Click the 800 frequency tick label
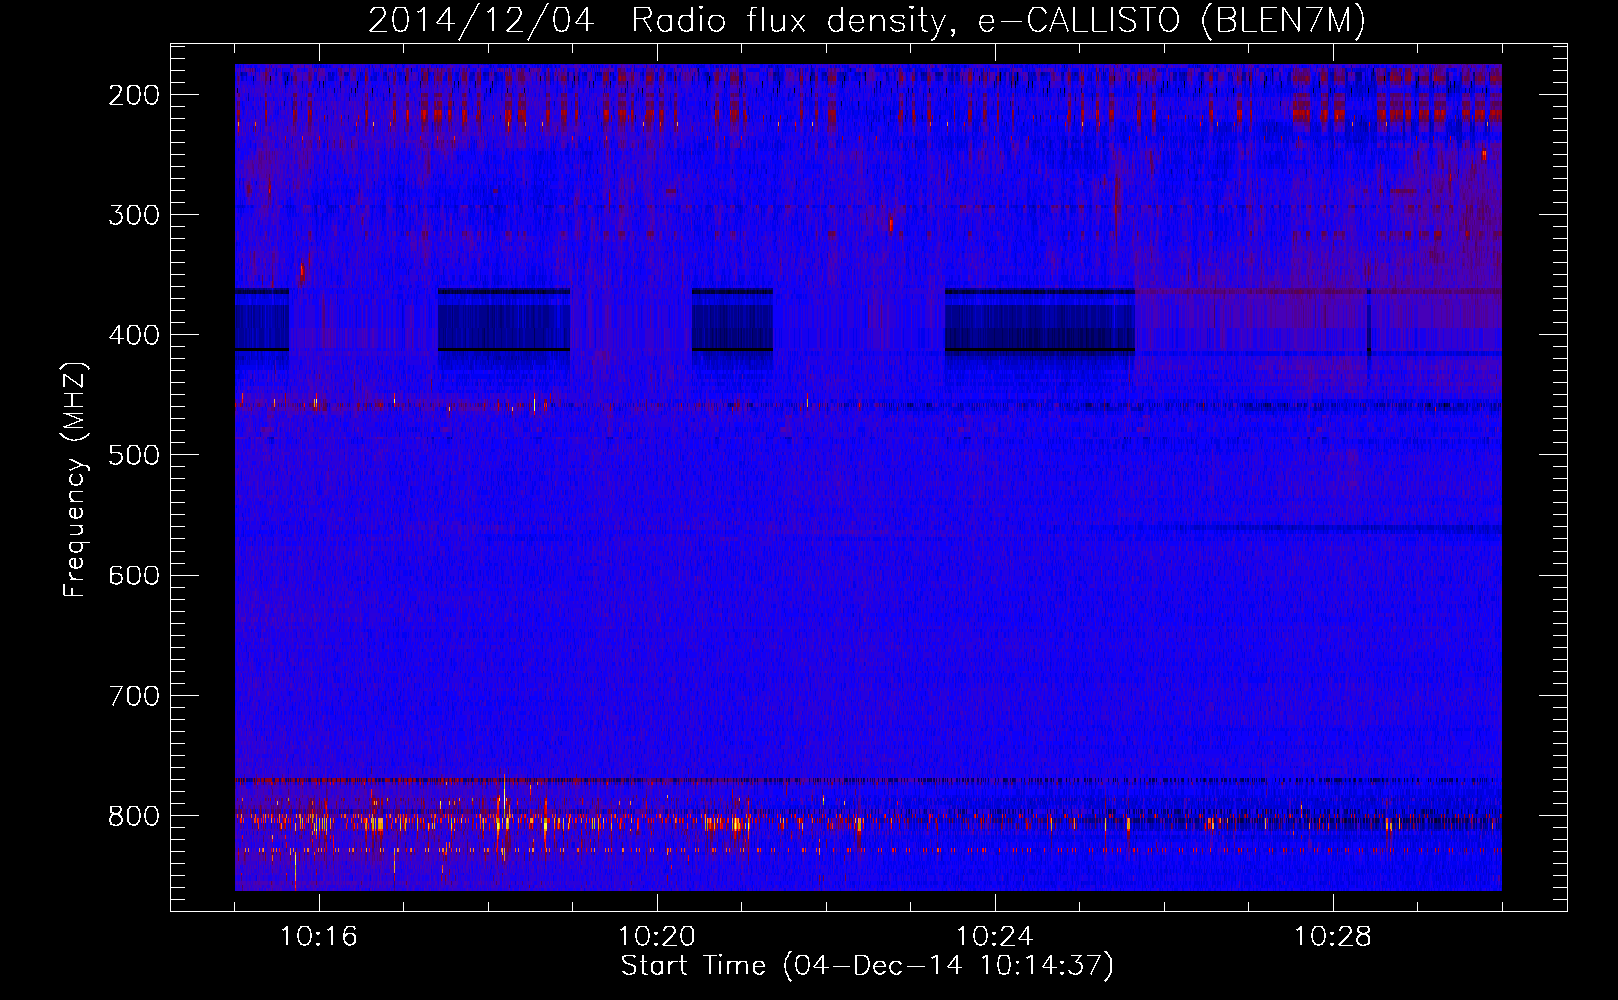 coord(133,816)
